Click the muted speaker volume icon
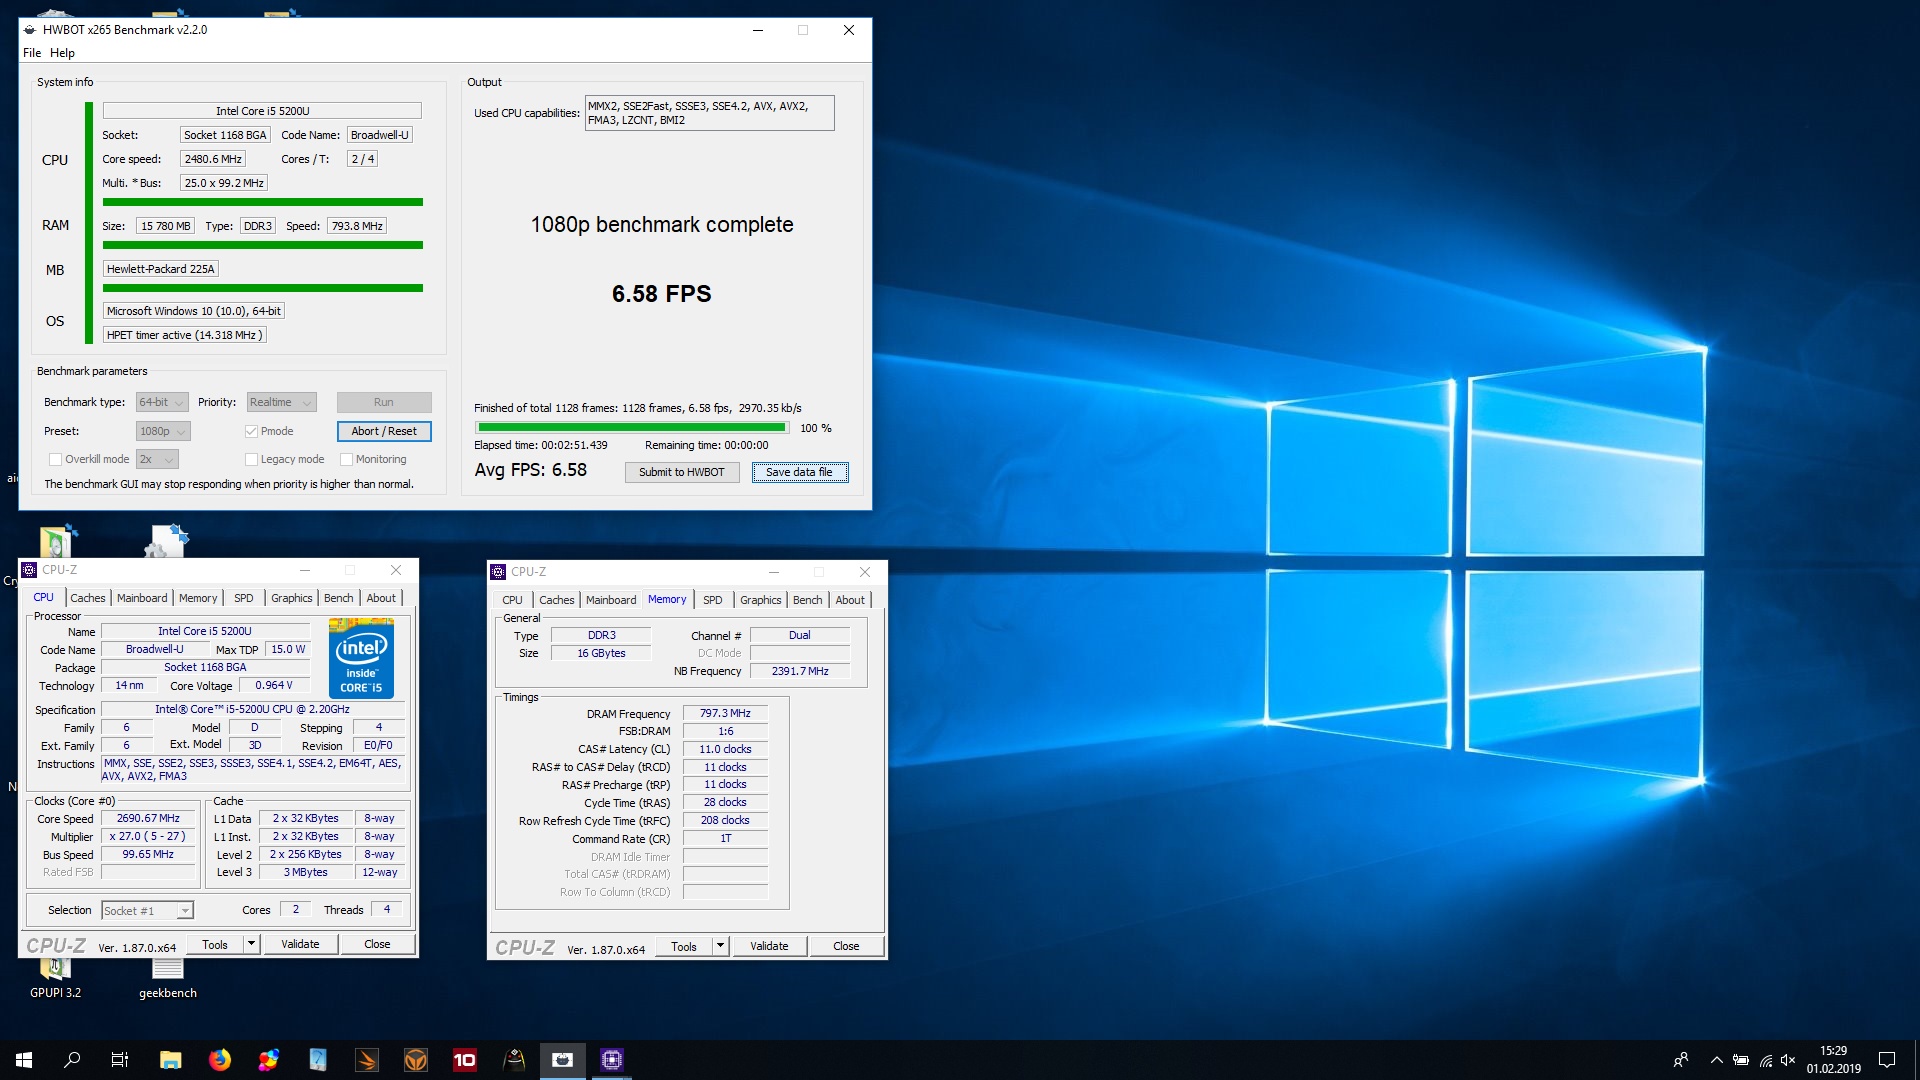The image size is (1920, 1080). 1789,1060
